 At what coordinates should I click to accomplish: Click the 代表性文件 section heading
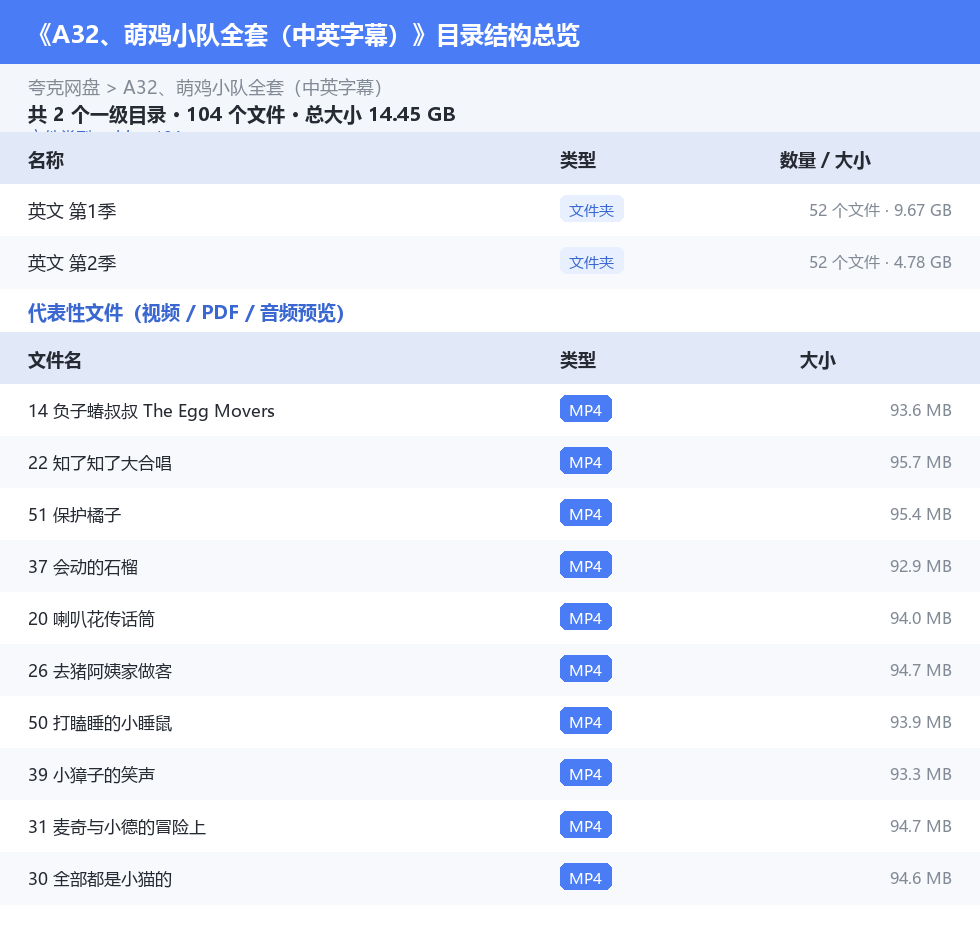coord(186,312)
